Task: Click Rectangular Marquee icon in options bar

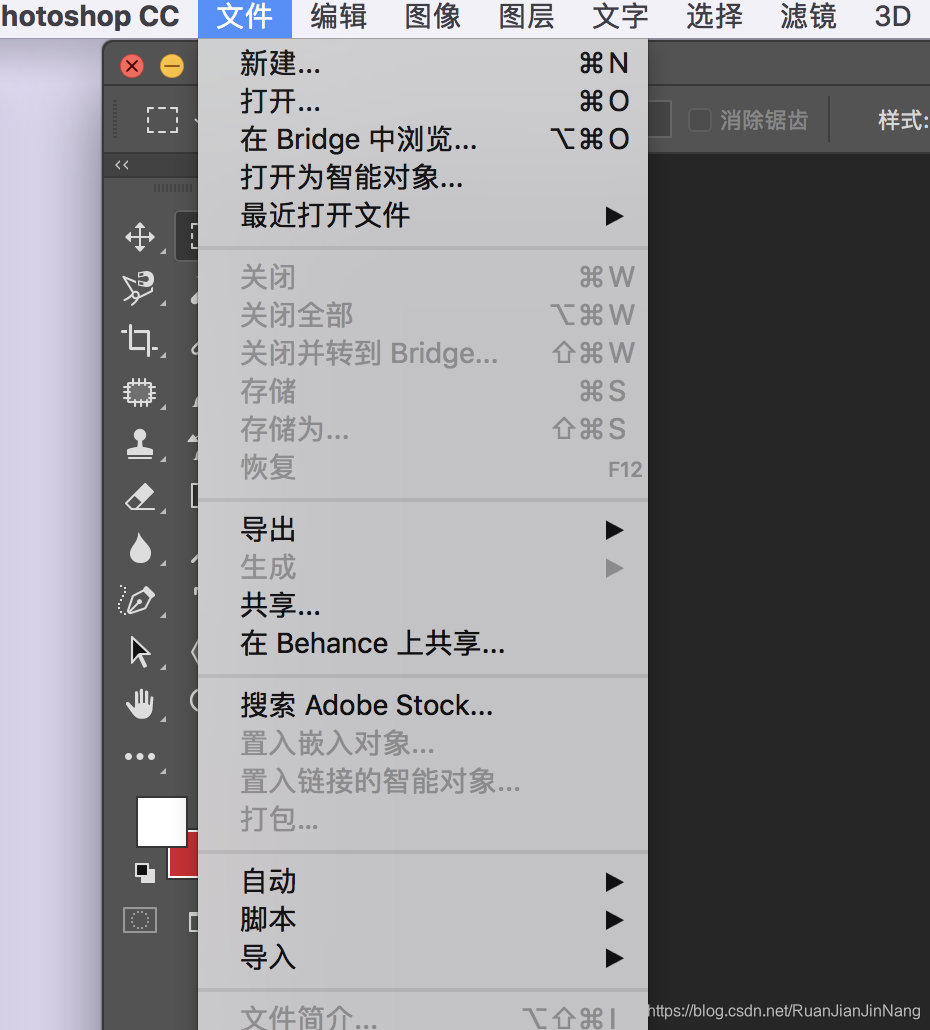Action: click(162, 120)
